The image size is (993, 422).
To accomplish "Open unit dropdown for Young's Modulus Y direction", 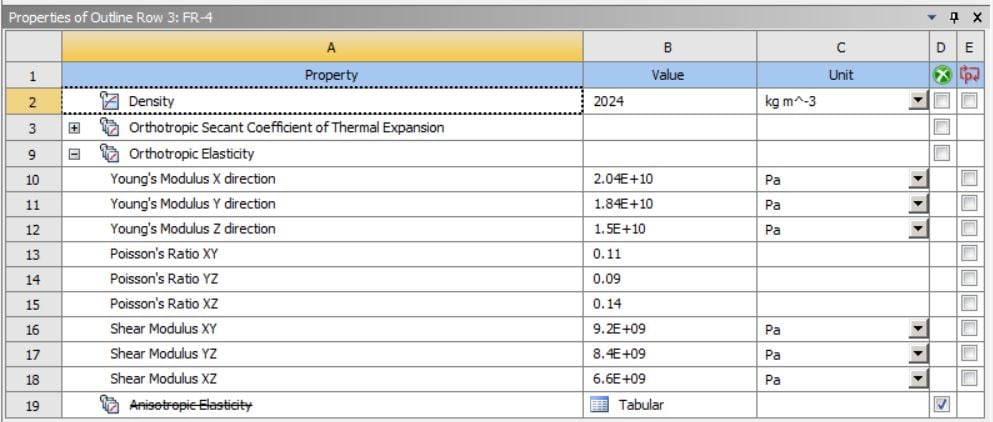I will [918, 204].
